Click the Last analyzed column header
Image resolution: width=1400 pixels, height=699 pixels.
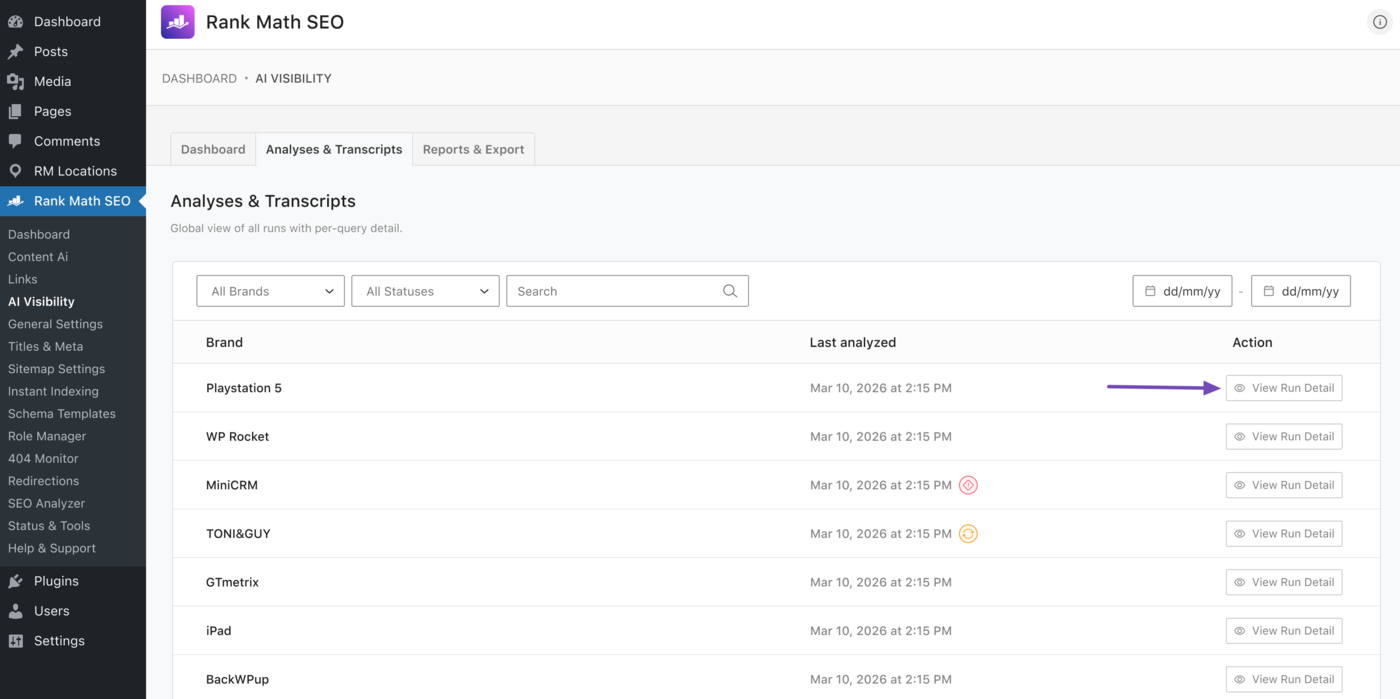click(853, 342)
